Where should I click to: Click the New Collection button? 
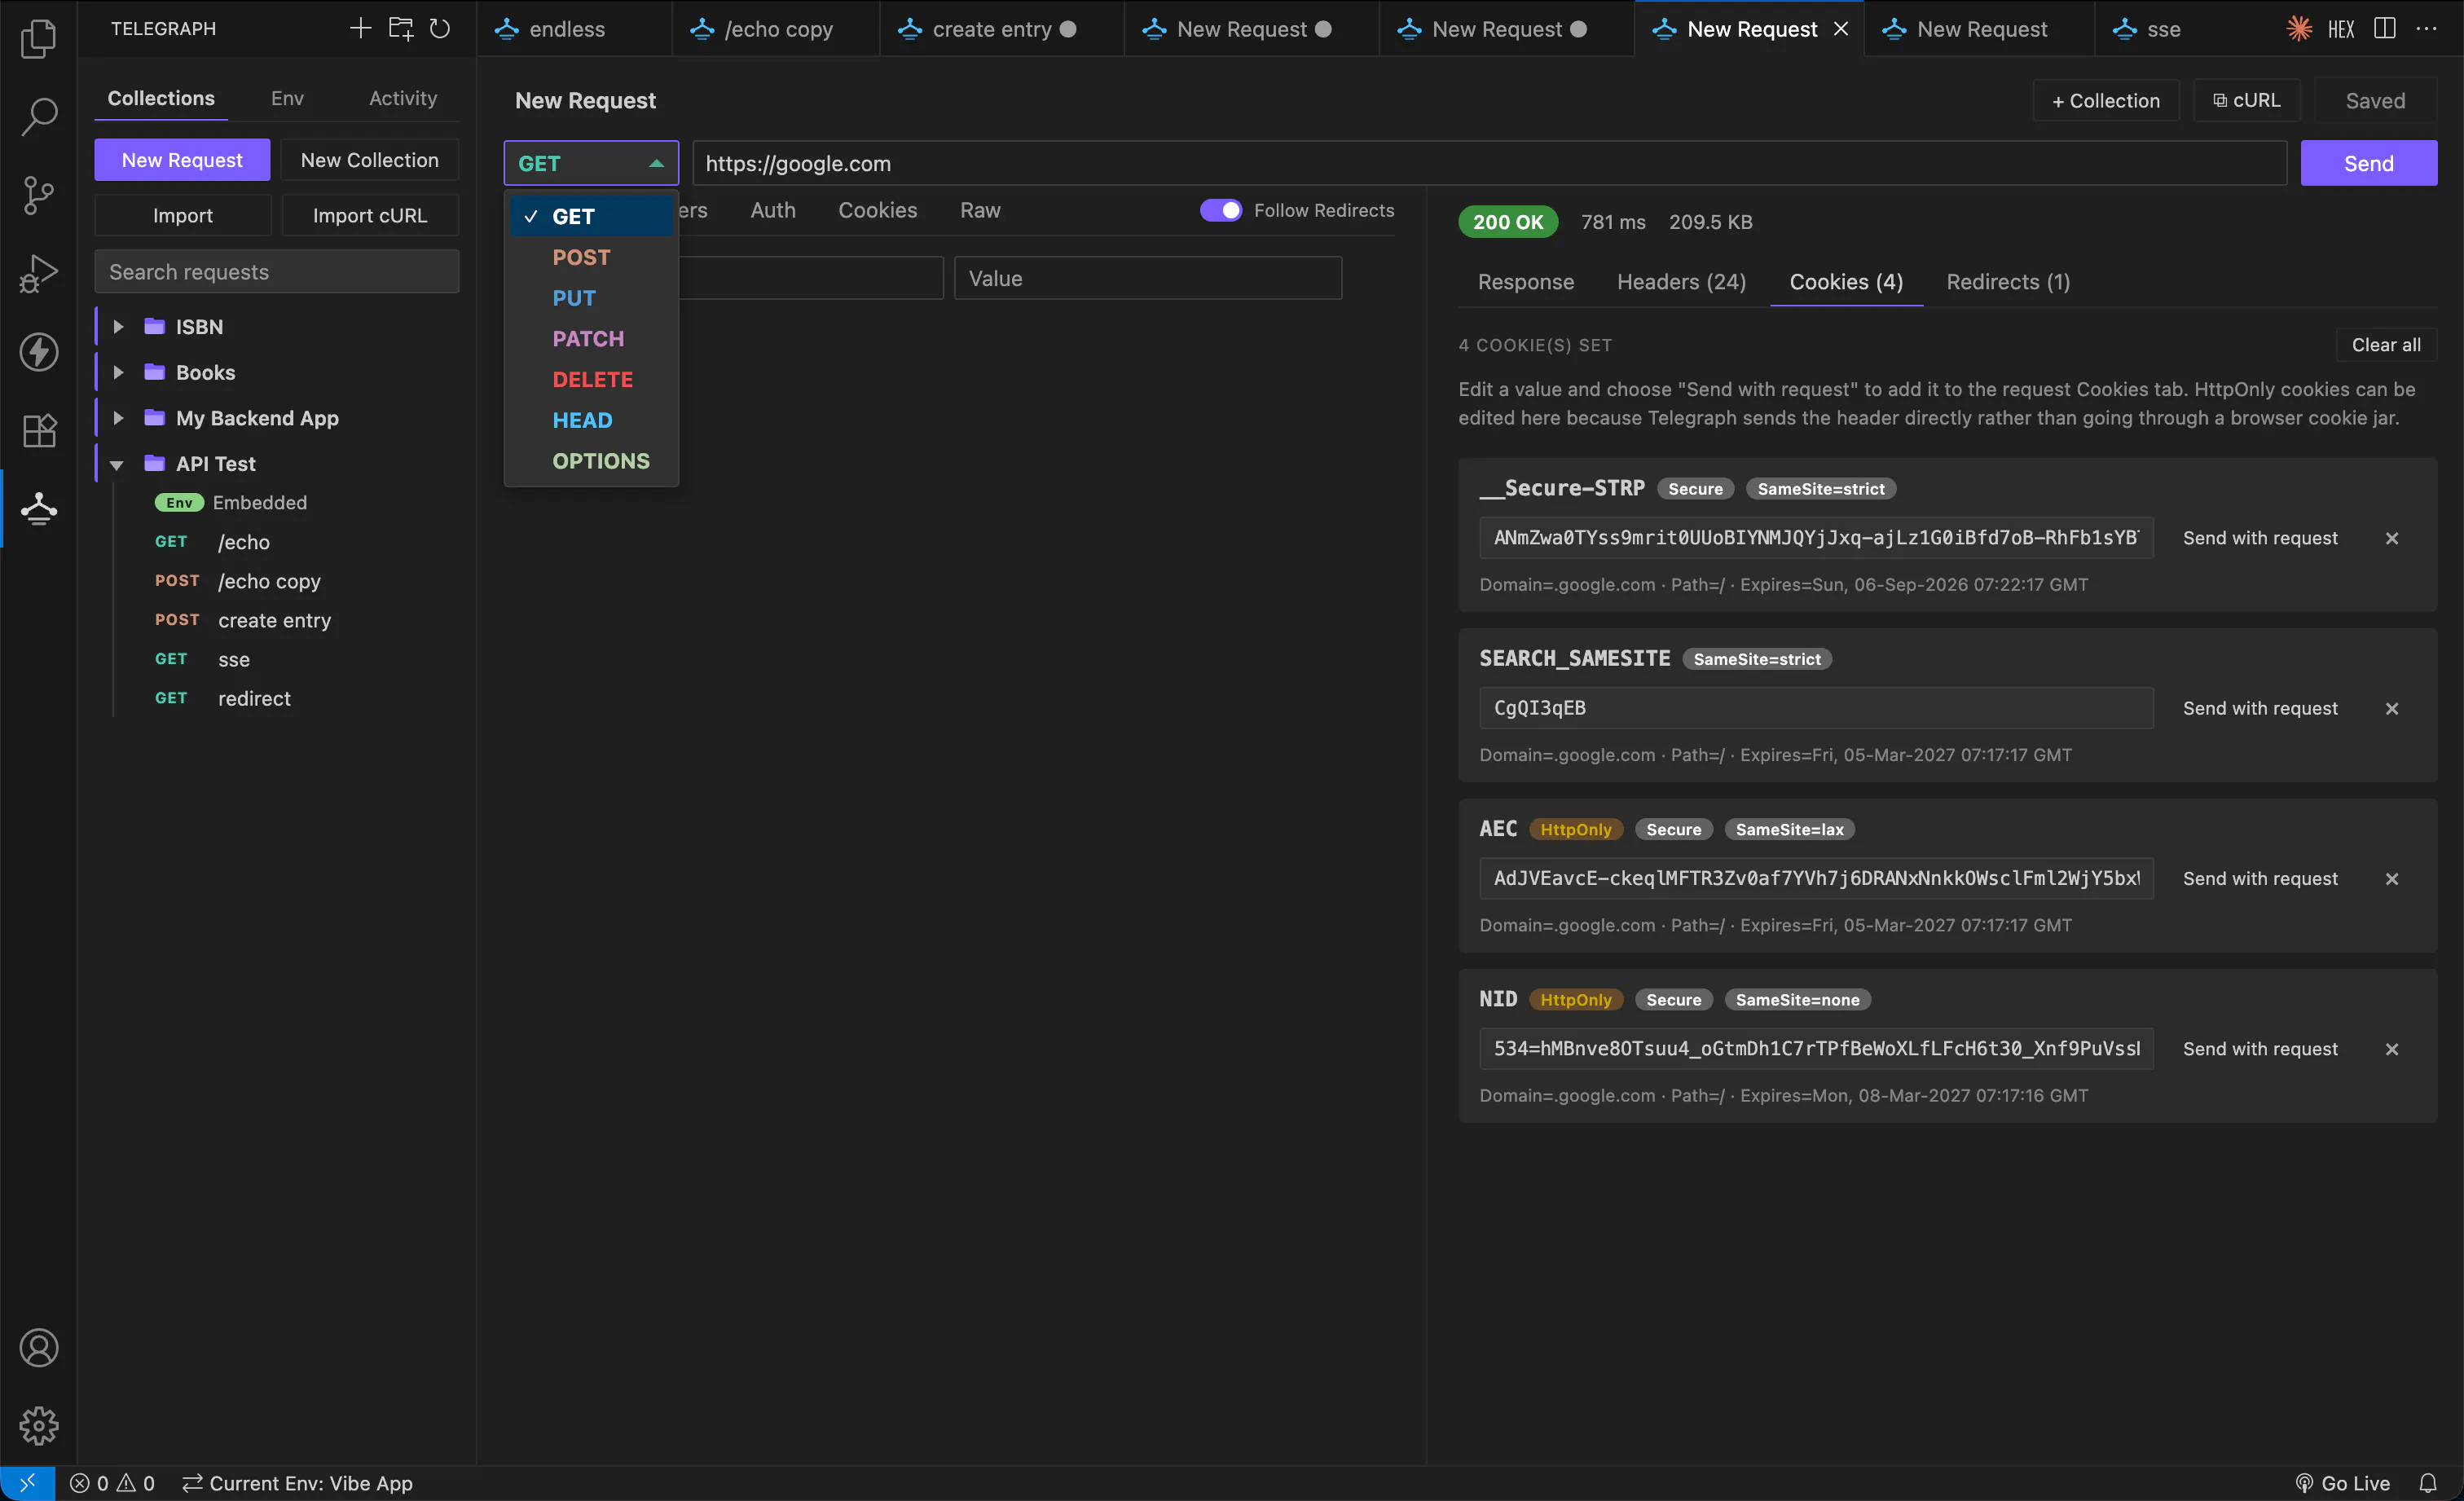coord(369,160)
